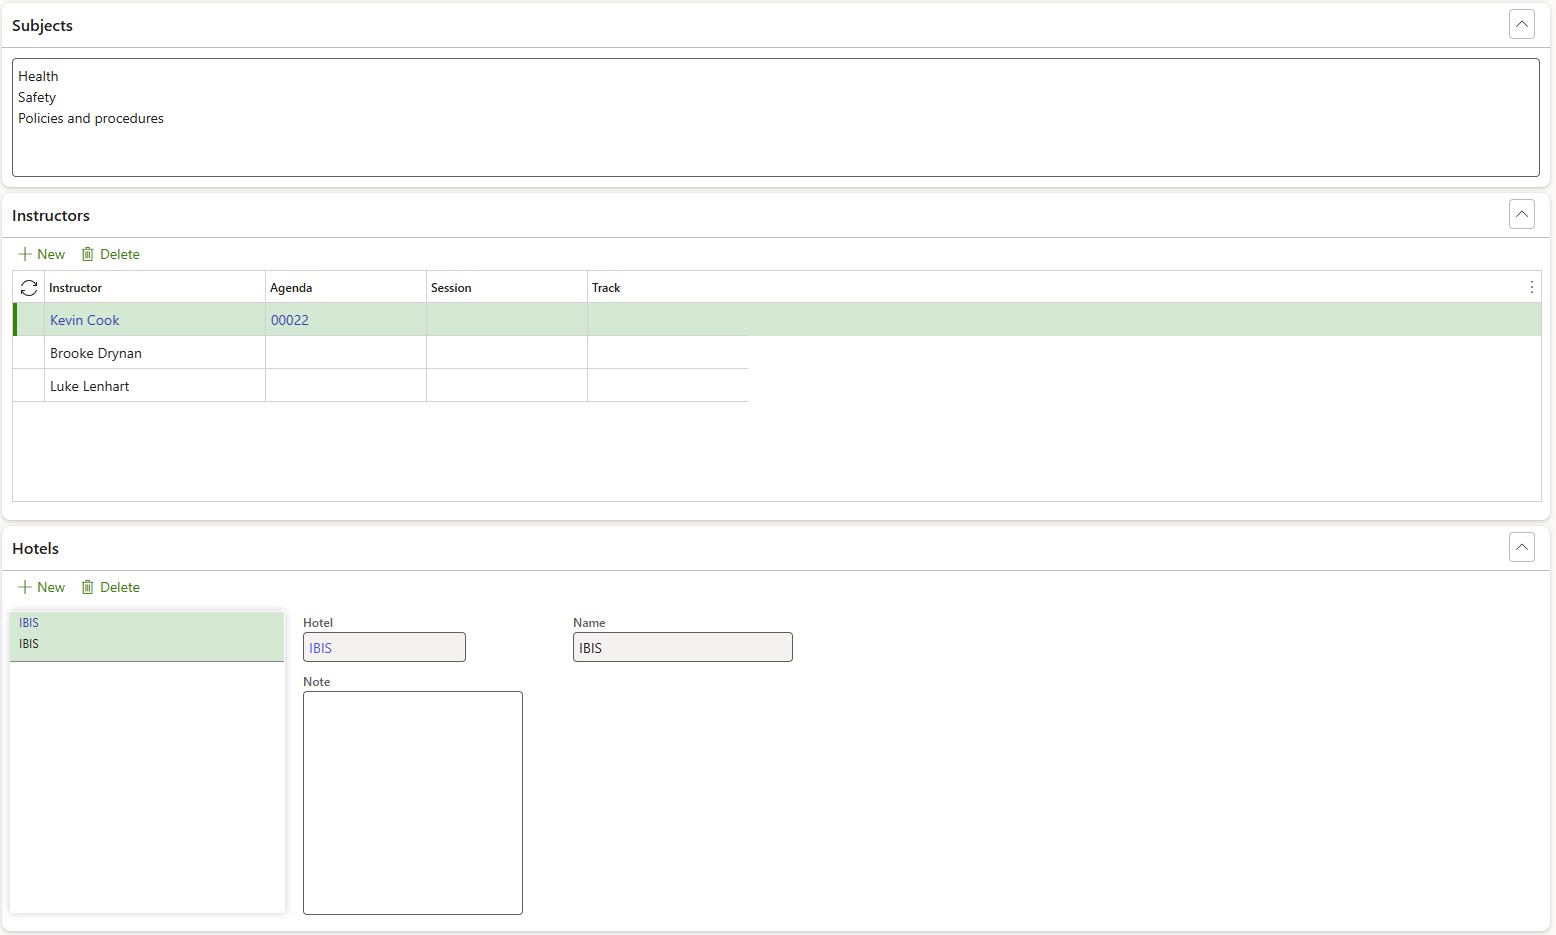1556x935 pixels.
Task: Collapse the Instructors section
Action: 1521,214
